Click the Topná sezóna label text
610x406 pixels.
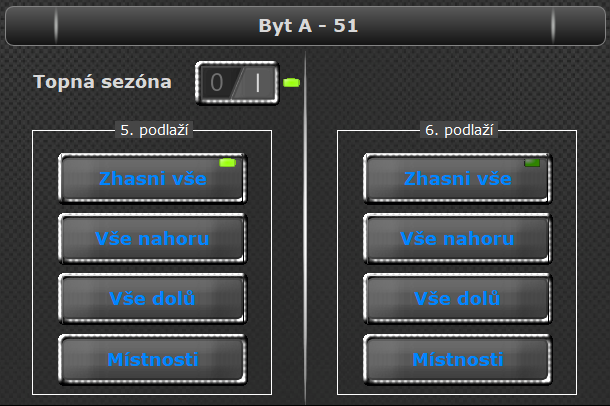pyautogui.click(x=103, y=82)
